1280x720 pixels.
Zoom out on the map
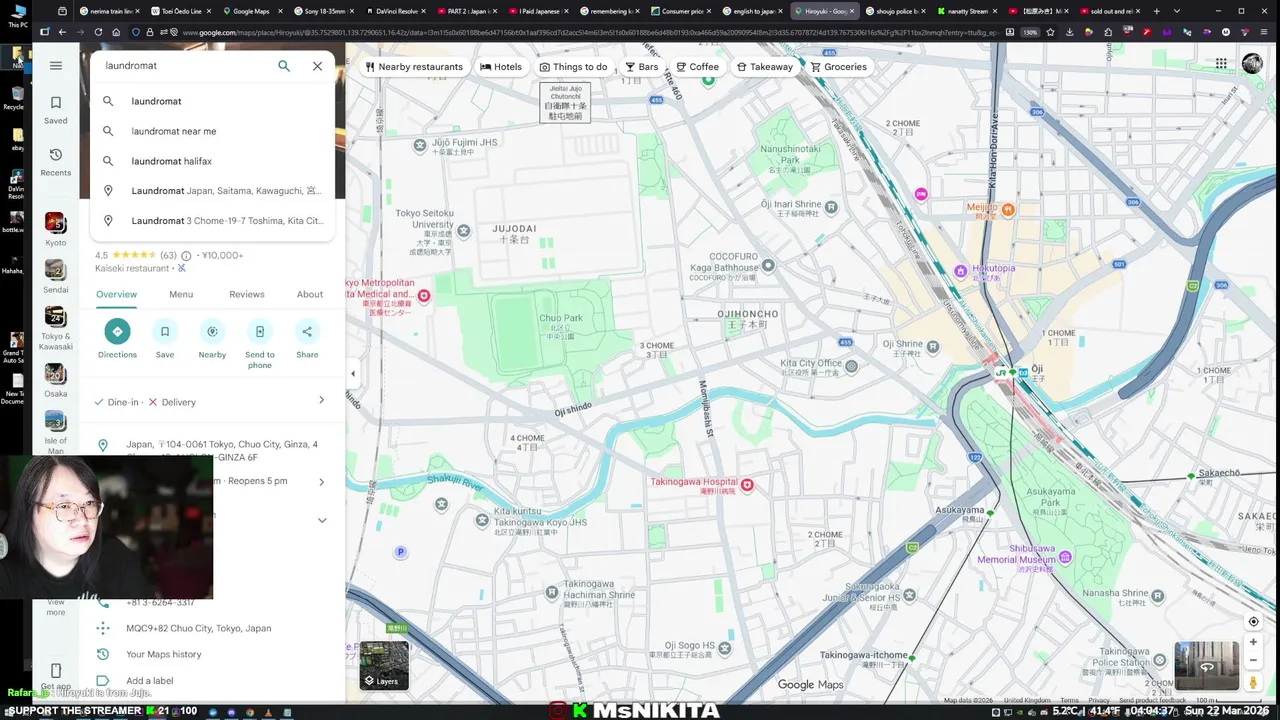pyautogui.click(x=1253, y=660)
